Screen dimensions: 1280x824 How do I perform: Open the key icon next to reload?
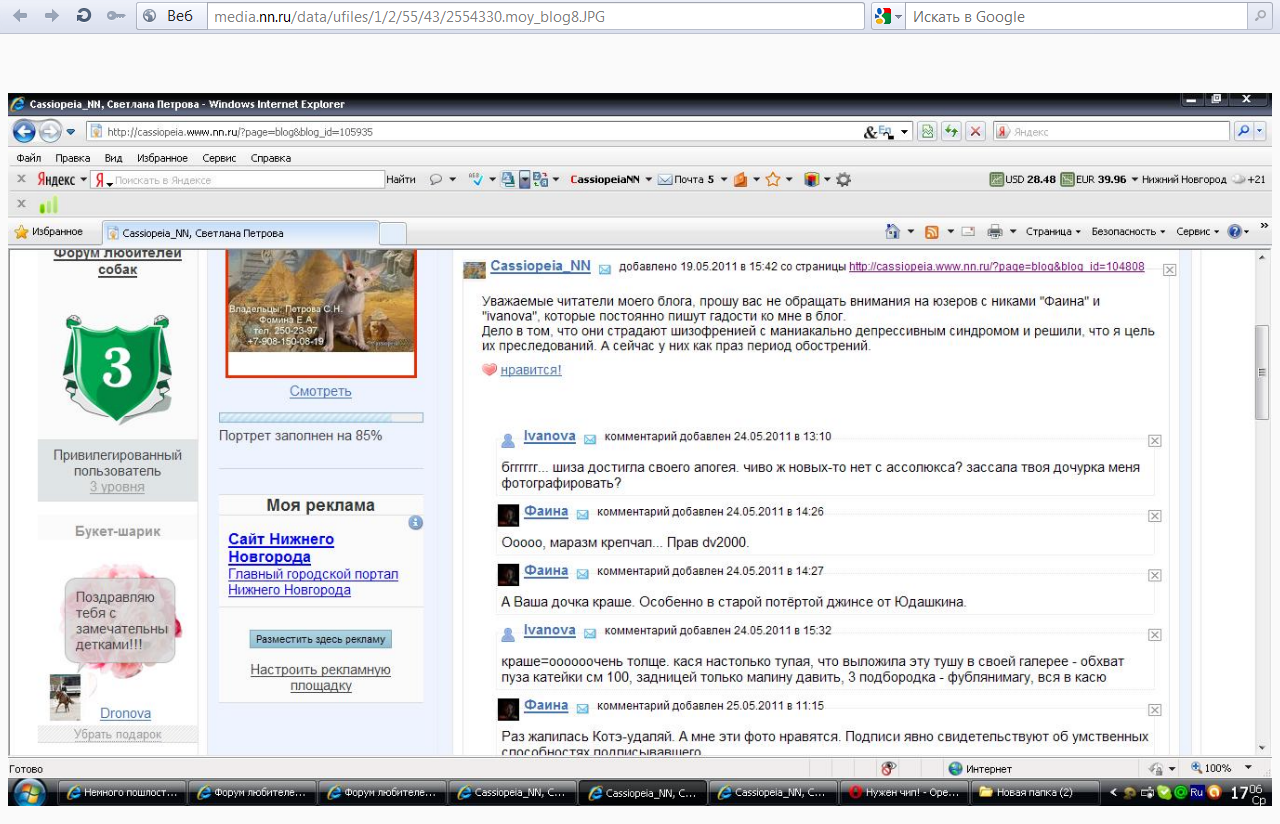pyautogui.click(x=116, y=16)
